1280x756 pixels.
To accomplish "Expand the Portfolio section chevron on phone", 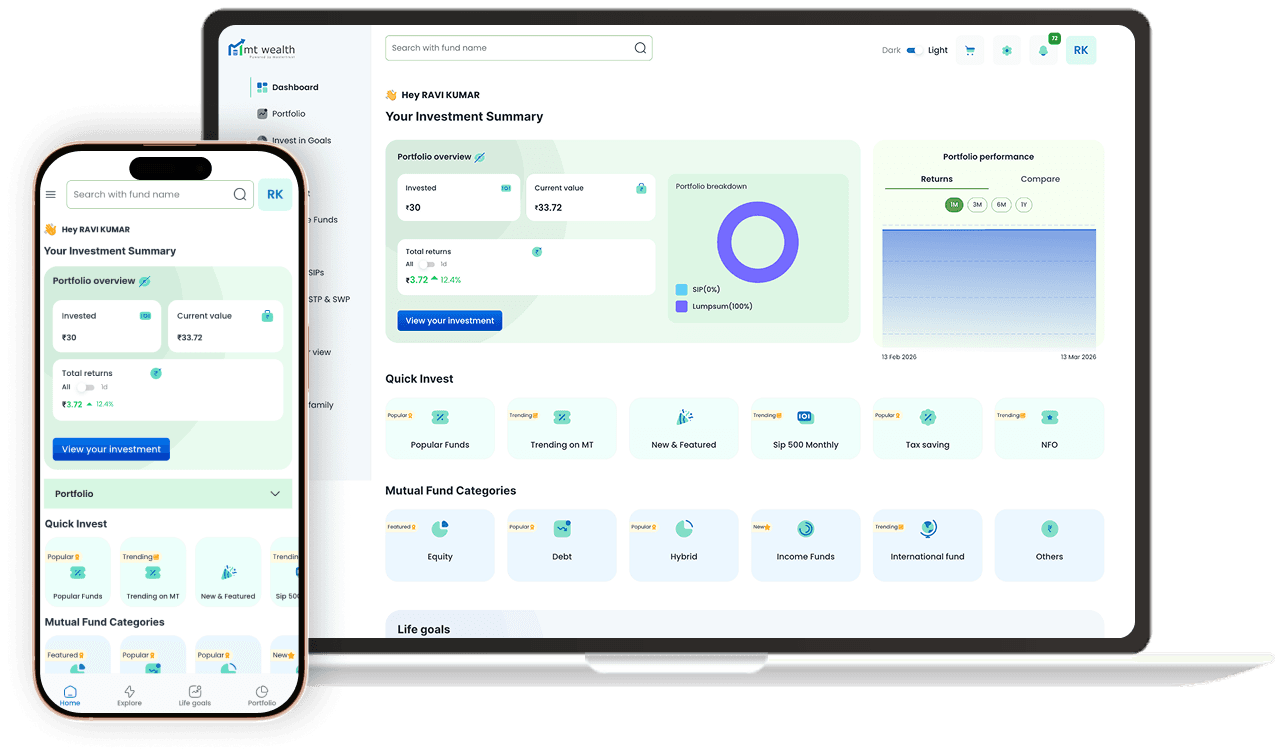I will click(x=275, y=494).
